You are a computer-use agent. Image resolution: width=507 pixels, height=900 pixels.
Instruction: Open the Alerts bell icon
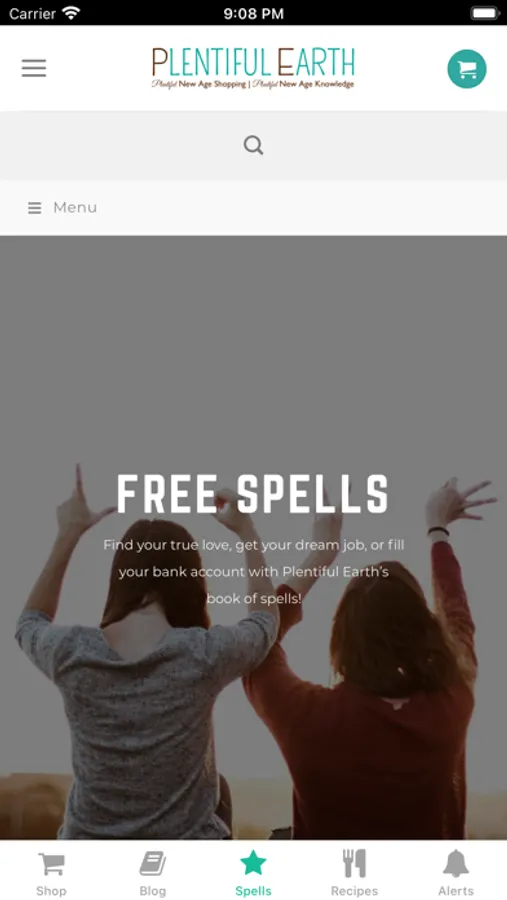(x=456, y=864)
